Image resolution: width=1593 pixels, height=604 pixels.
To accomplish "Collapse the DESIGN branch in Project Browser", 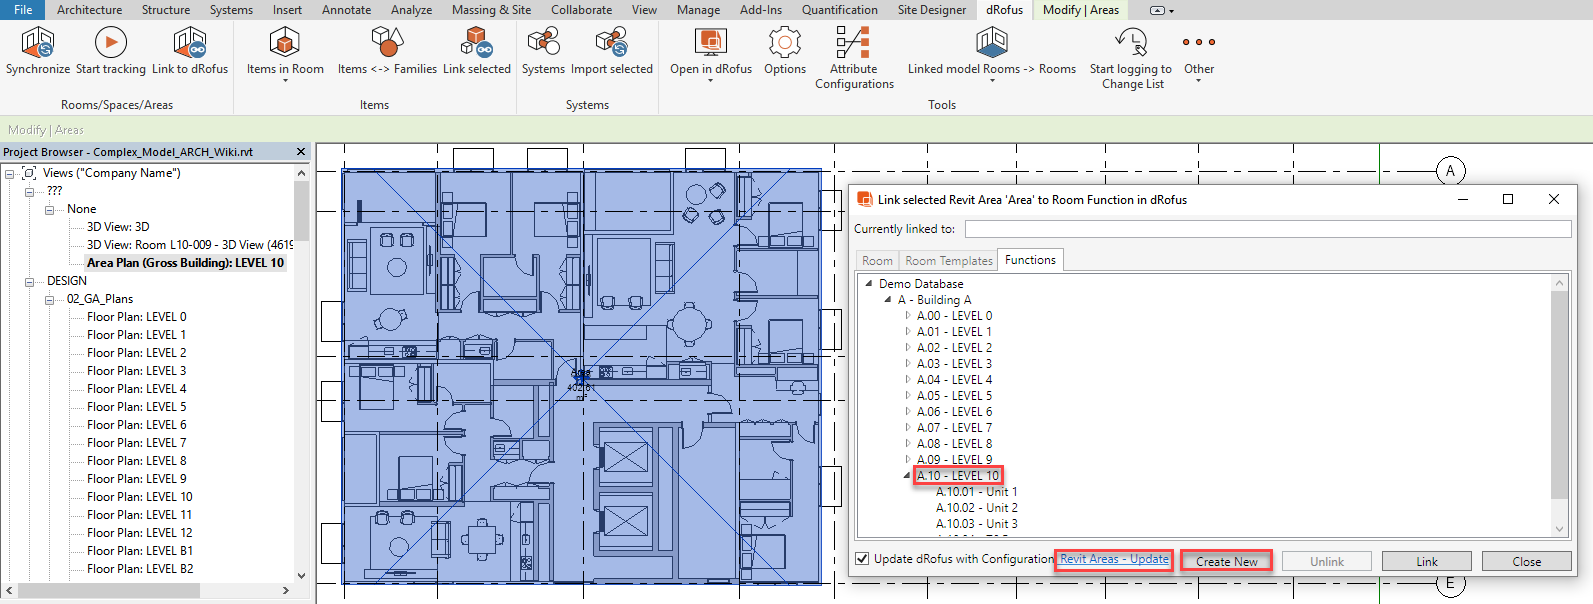I will click(30, 282).
